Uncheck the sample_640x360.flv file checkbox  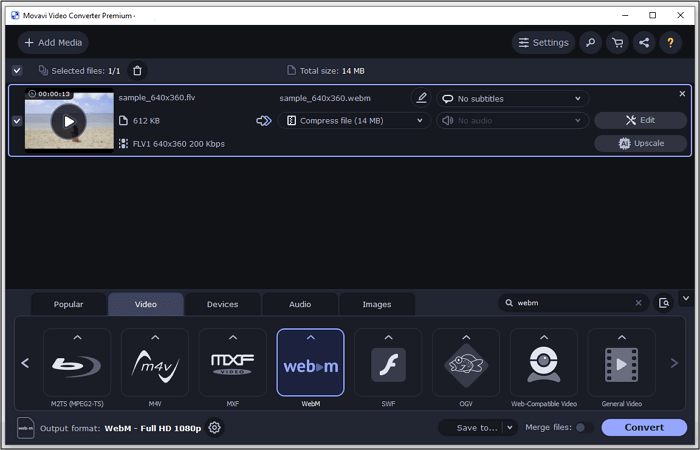(x=17, y=121)
